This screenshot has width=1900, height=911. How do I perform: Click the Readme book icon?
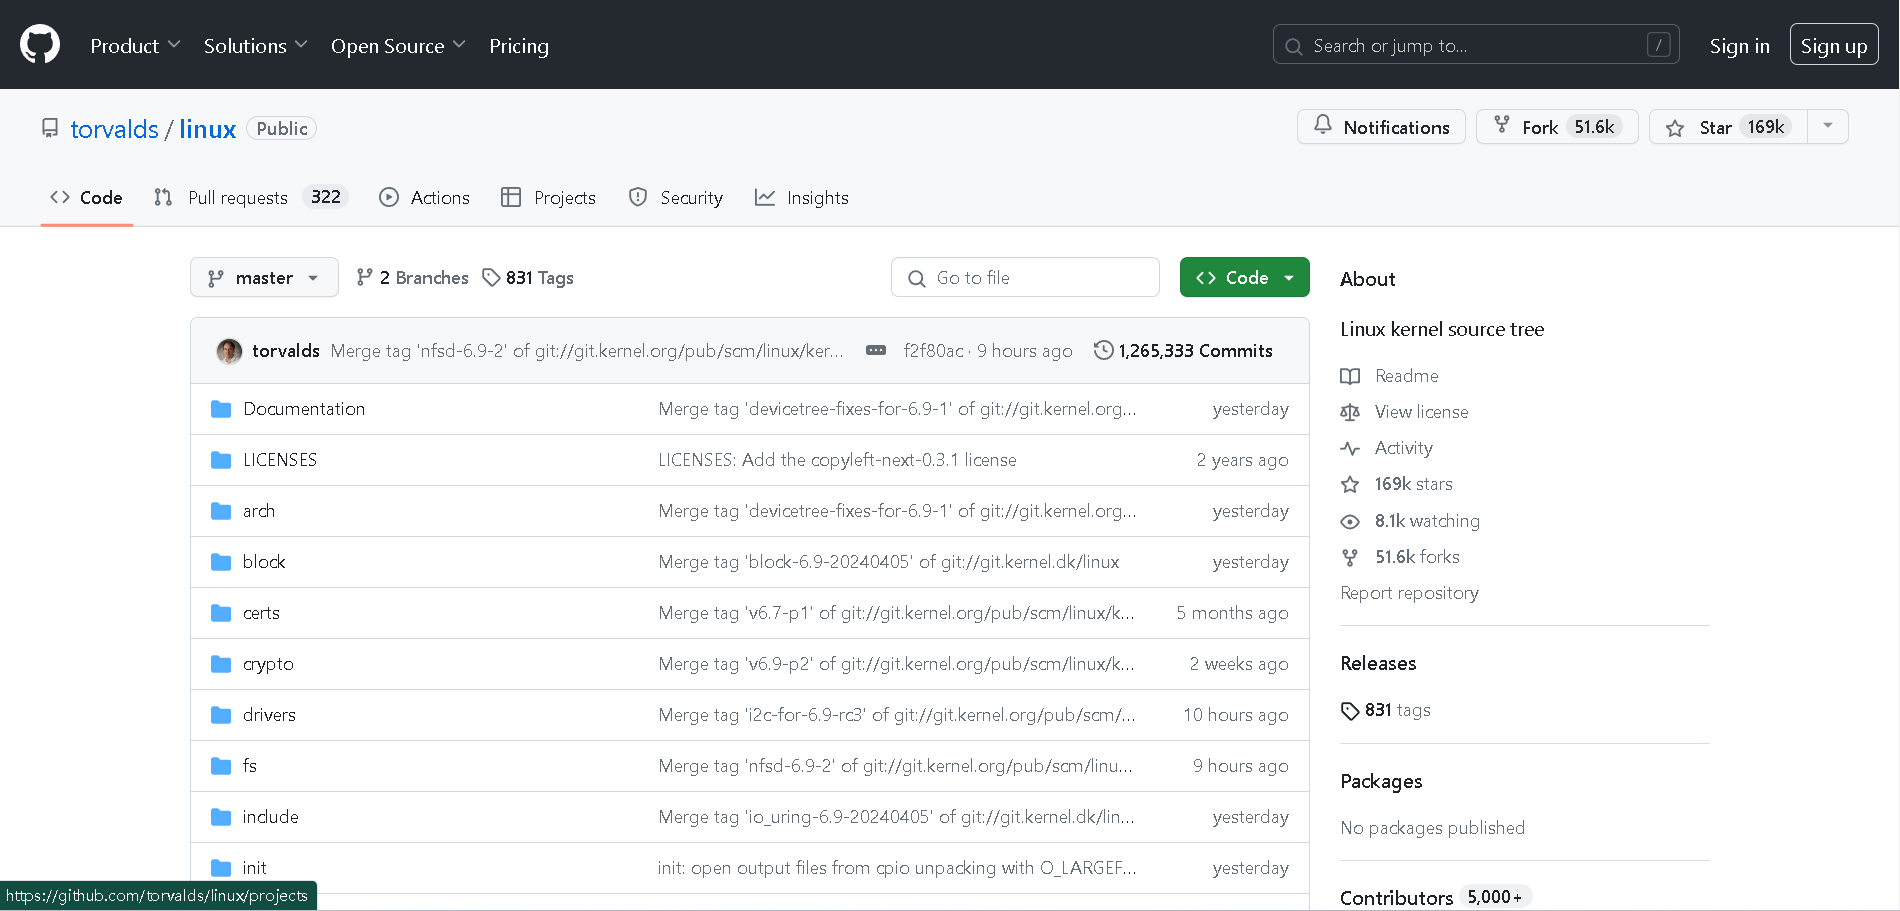(1350, 376)
